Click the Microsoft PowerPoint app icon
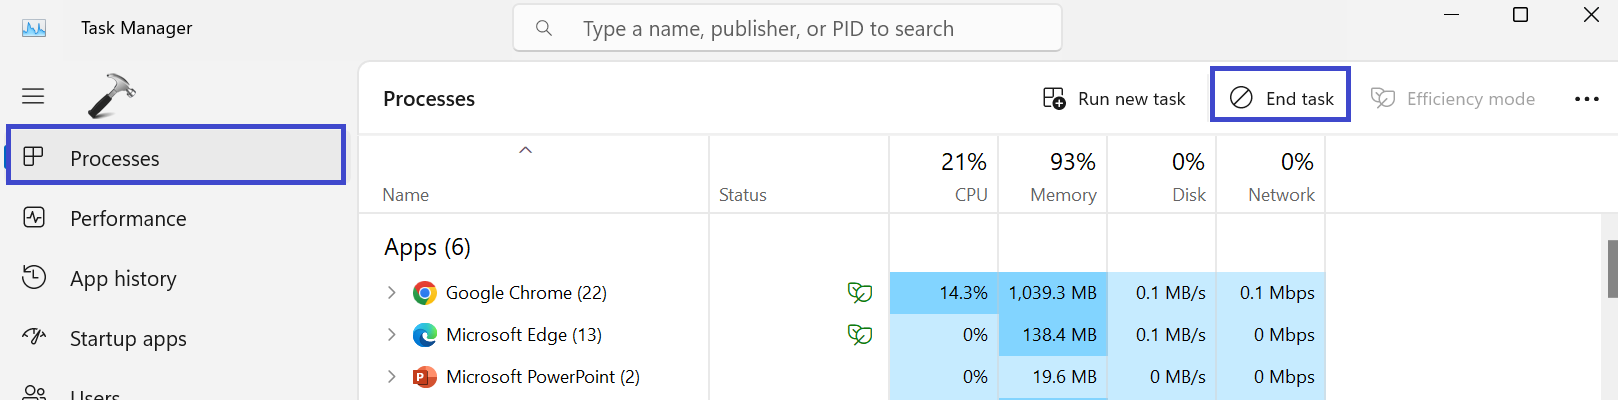The image size is (1618, 400). point(425,377)
